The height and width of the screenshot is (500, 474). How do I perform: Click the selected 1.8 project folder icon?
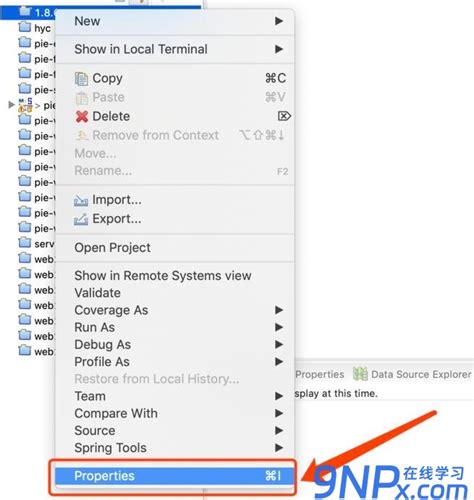pos(25,11)
